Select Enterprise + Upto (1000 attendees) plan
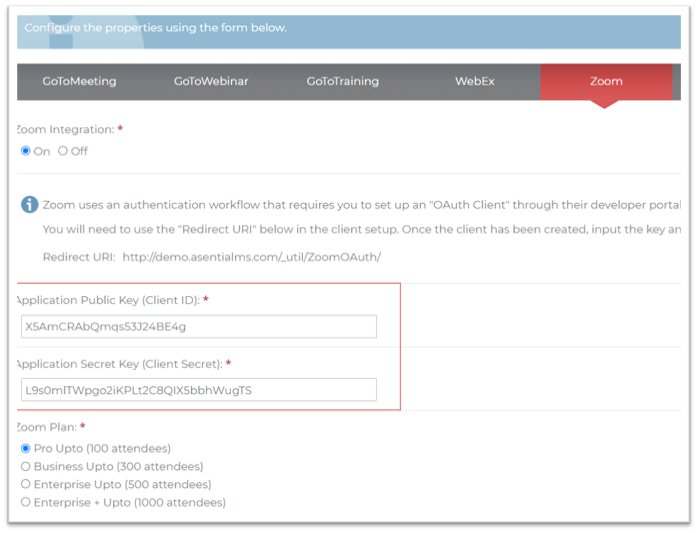The width and height of the screenshot is (698, 533). (26, 502)
